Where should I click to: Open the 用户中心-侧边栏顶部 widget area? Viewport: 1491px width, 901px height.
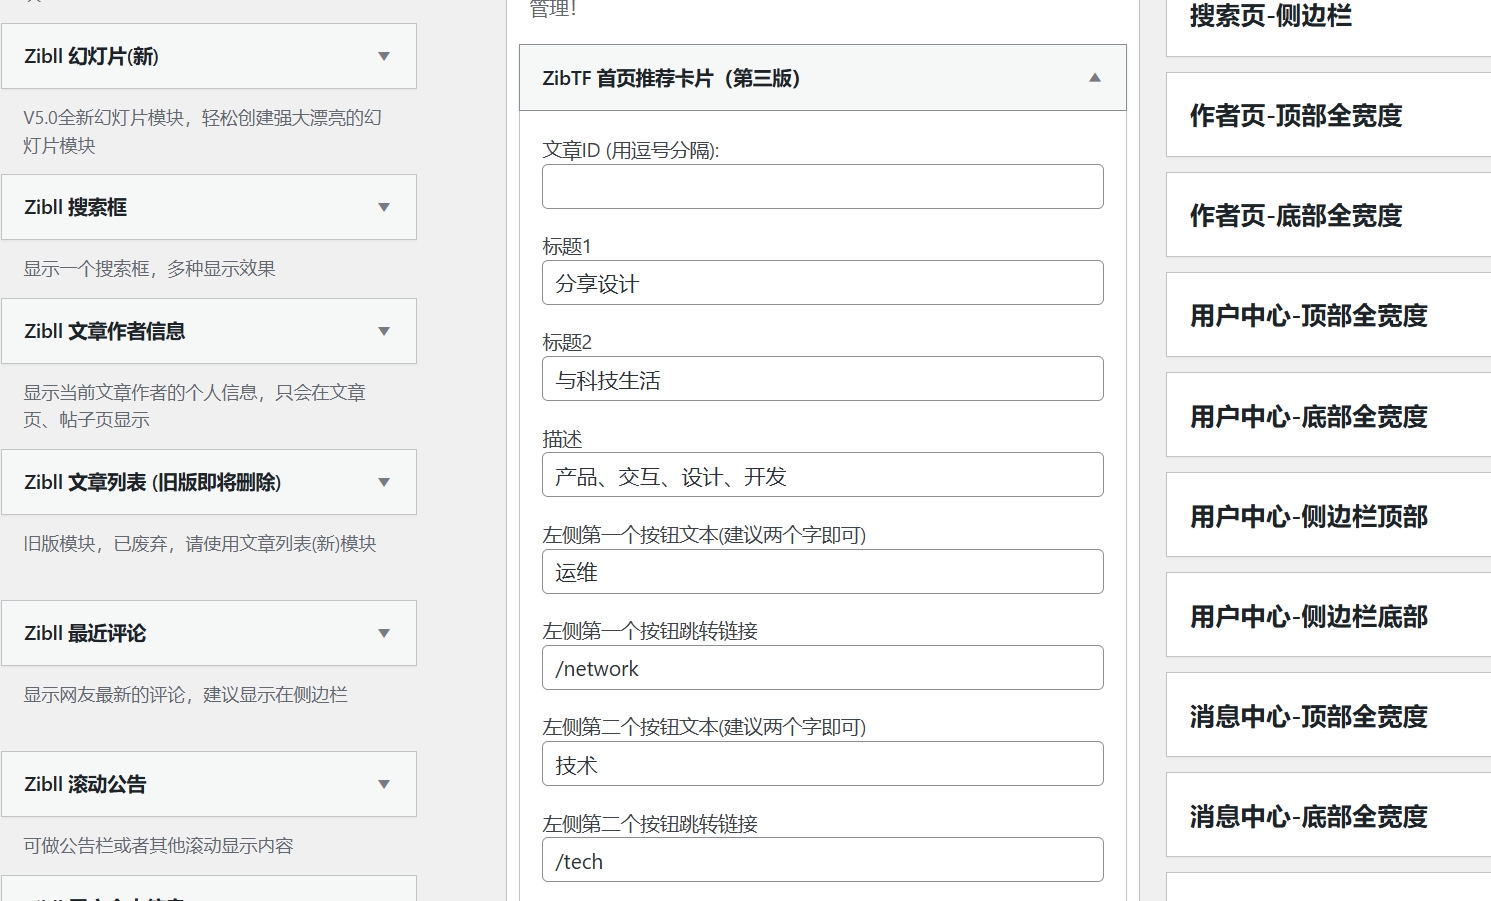(1327, 516)
